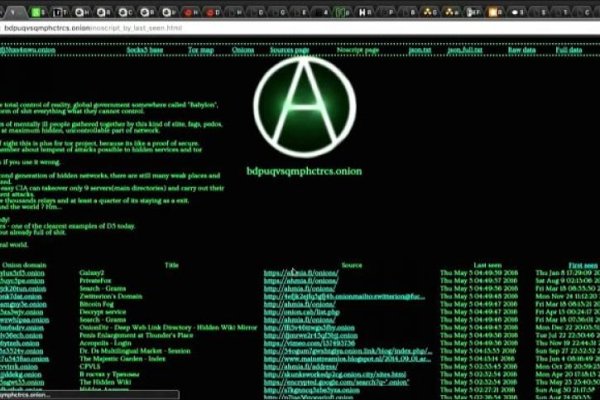Open the Raw data link
Image resolution: width=600 pixels, height=400 pixels.
point(522,50)
